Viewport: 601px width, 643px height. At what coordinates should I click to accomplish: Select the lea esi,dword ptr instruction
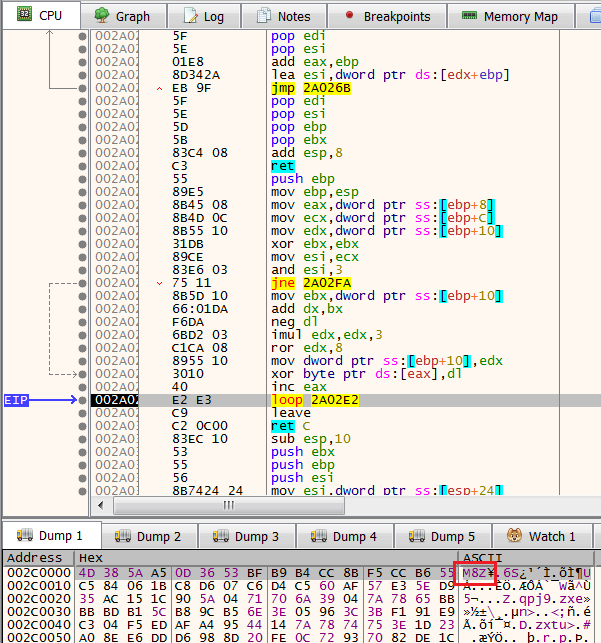pos(390,75)
